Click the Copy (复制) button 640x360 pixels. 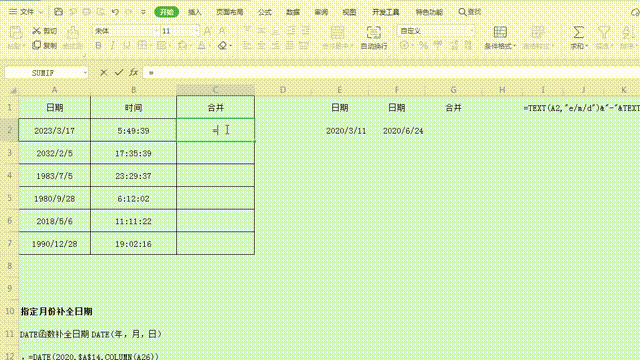click(x=44, y=45)
